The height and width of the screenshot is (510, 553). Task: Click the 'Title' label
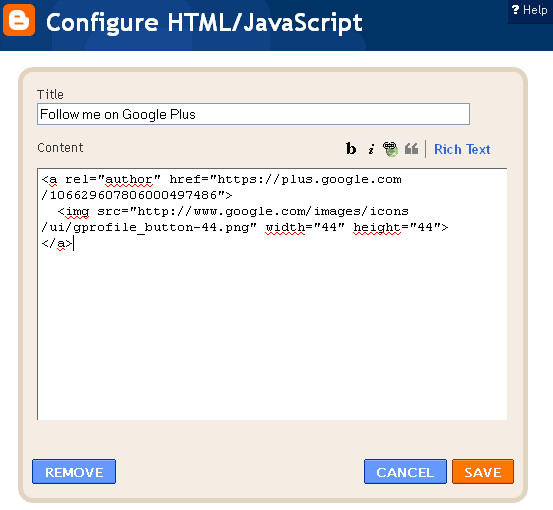(x=50, y=95)
